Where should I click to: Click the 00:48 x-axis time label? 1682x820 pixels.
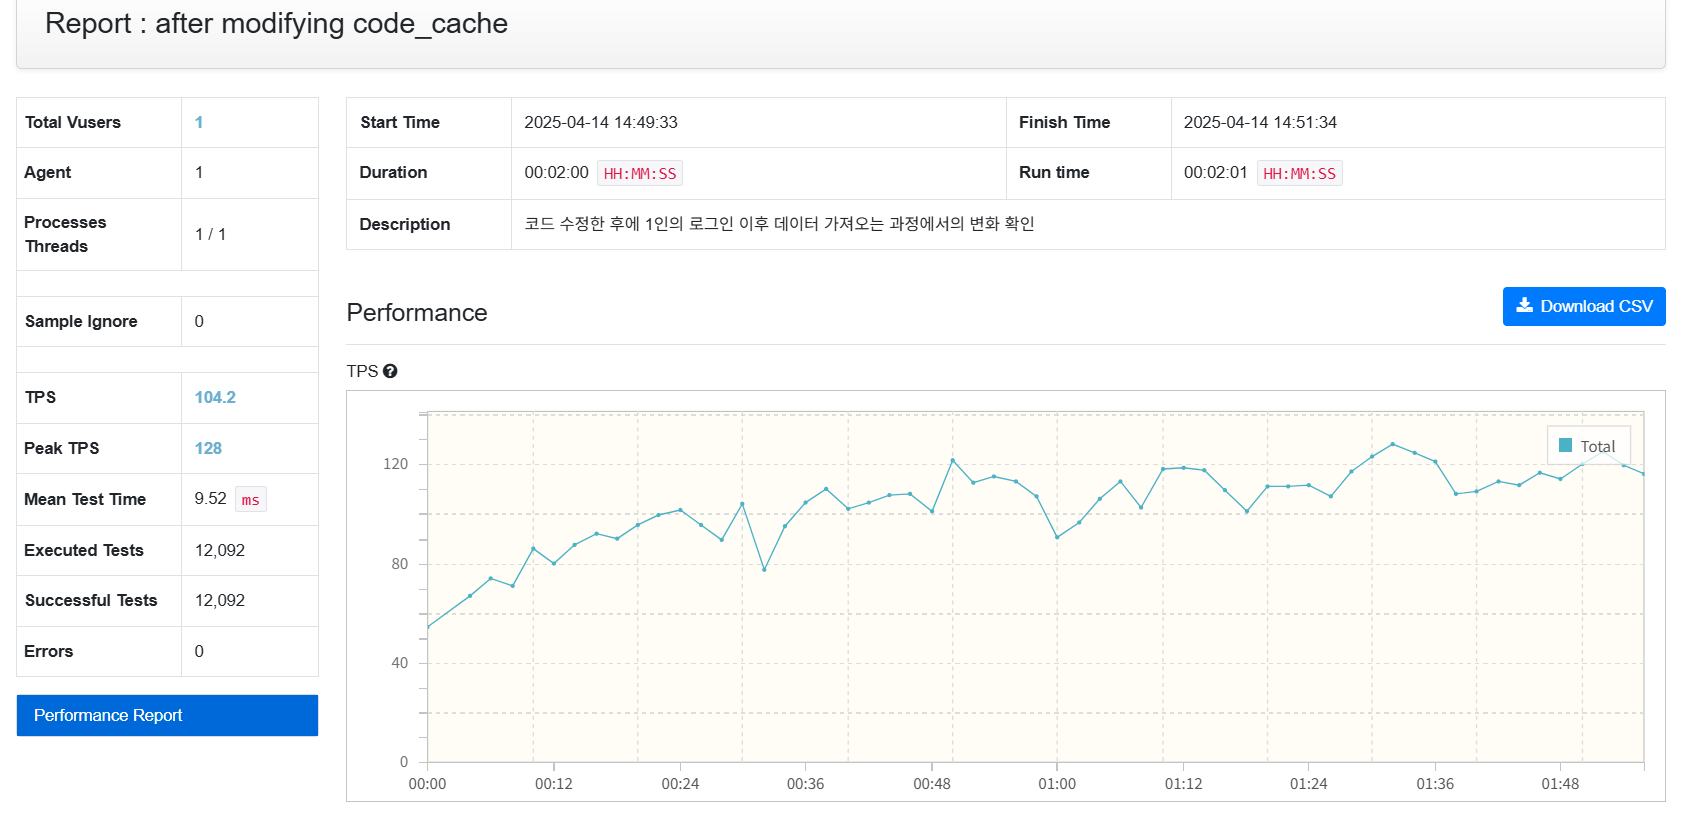[932, 784]
